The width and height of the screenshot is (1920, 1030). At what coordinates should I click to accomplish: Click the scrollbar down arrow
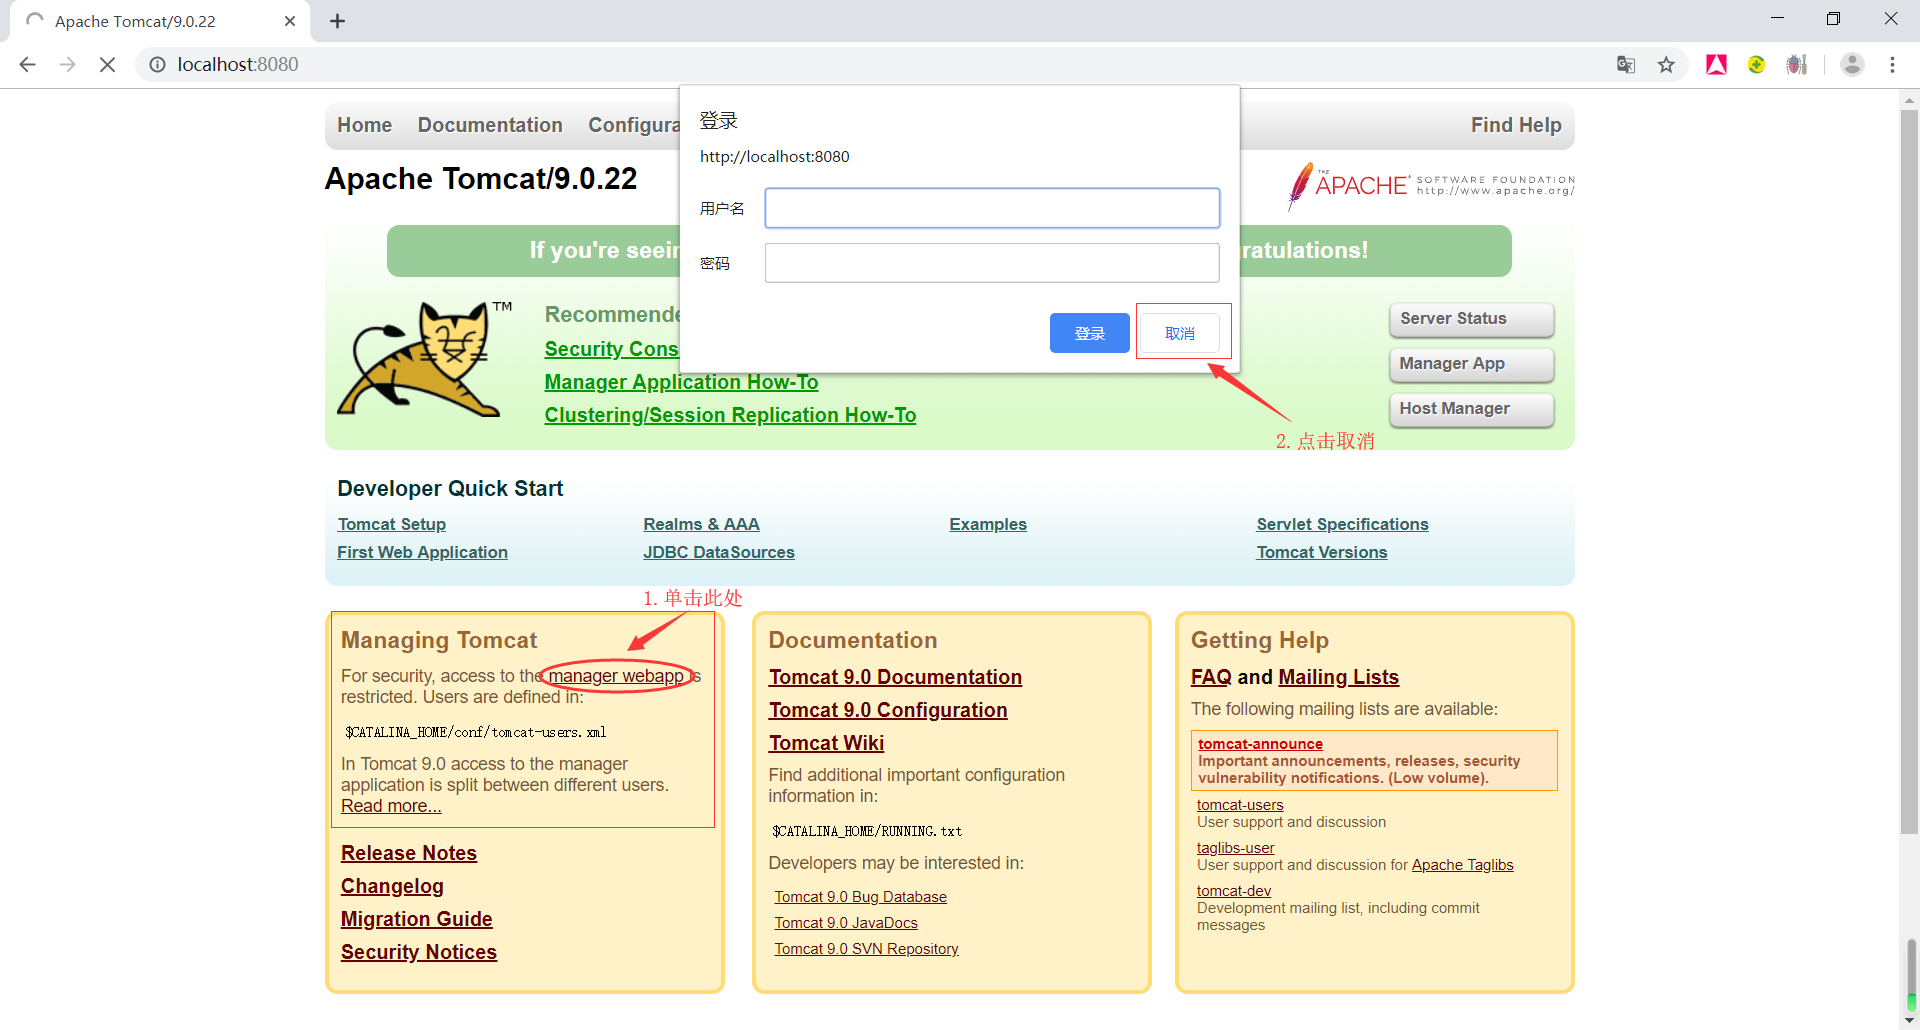(1910, 1020)
